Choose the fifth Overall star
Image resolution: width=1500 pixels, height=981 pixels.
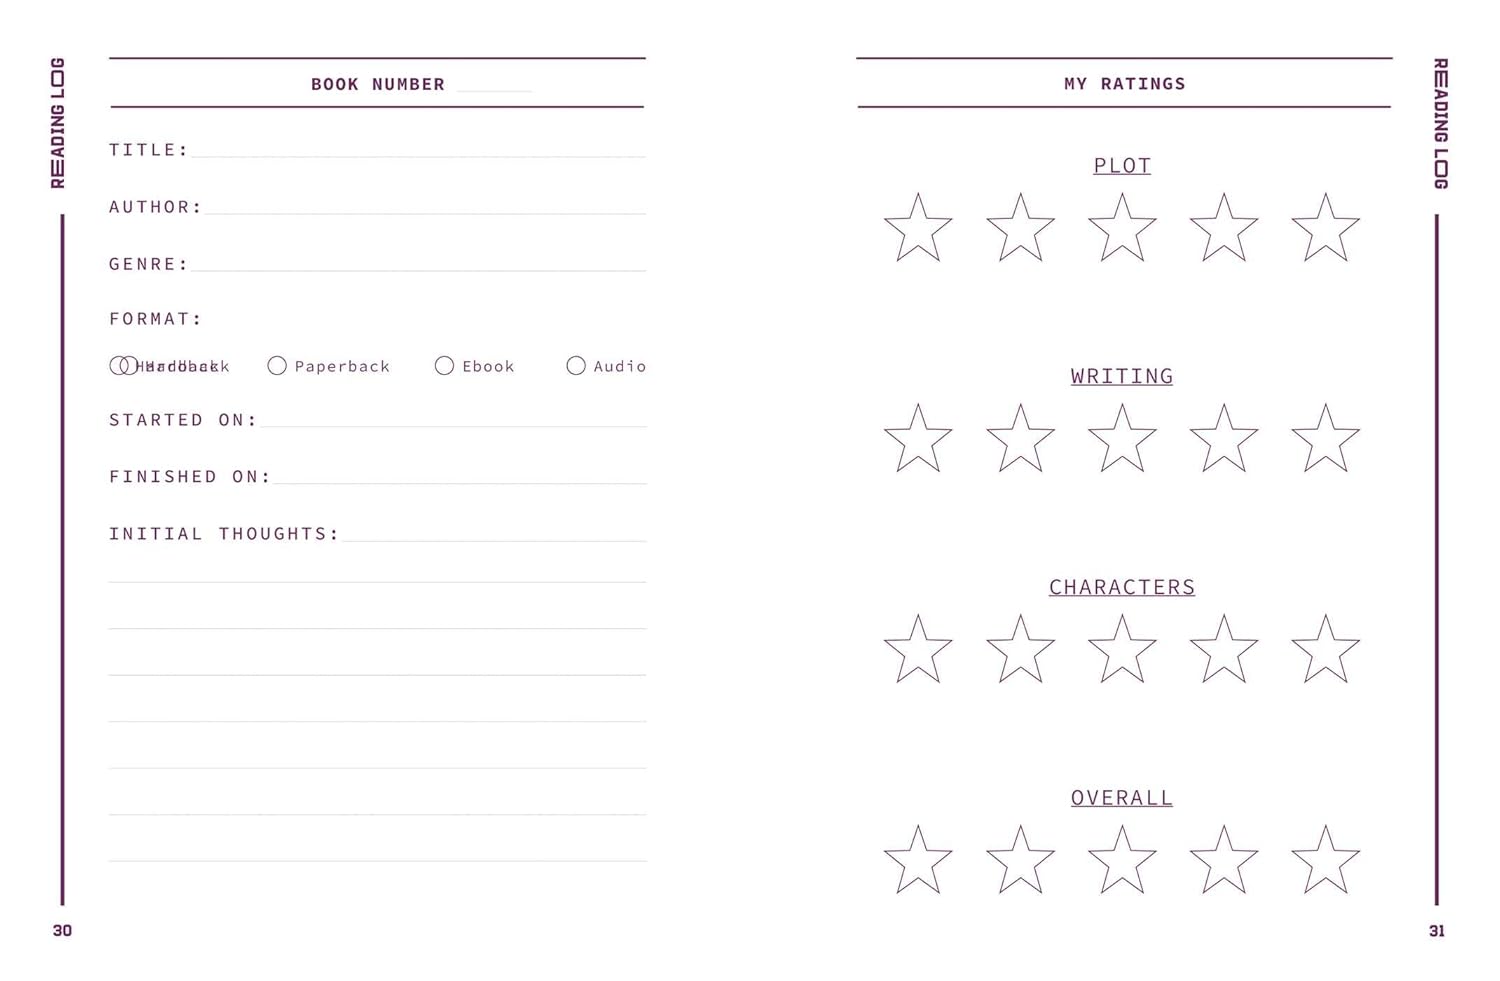coord(1325,861)
